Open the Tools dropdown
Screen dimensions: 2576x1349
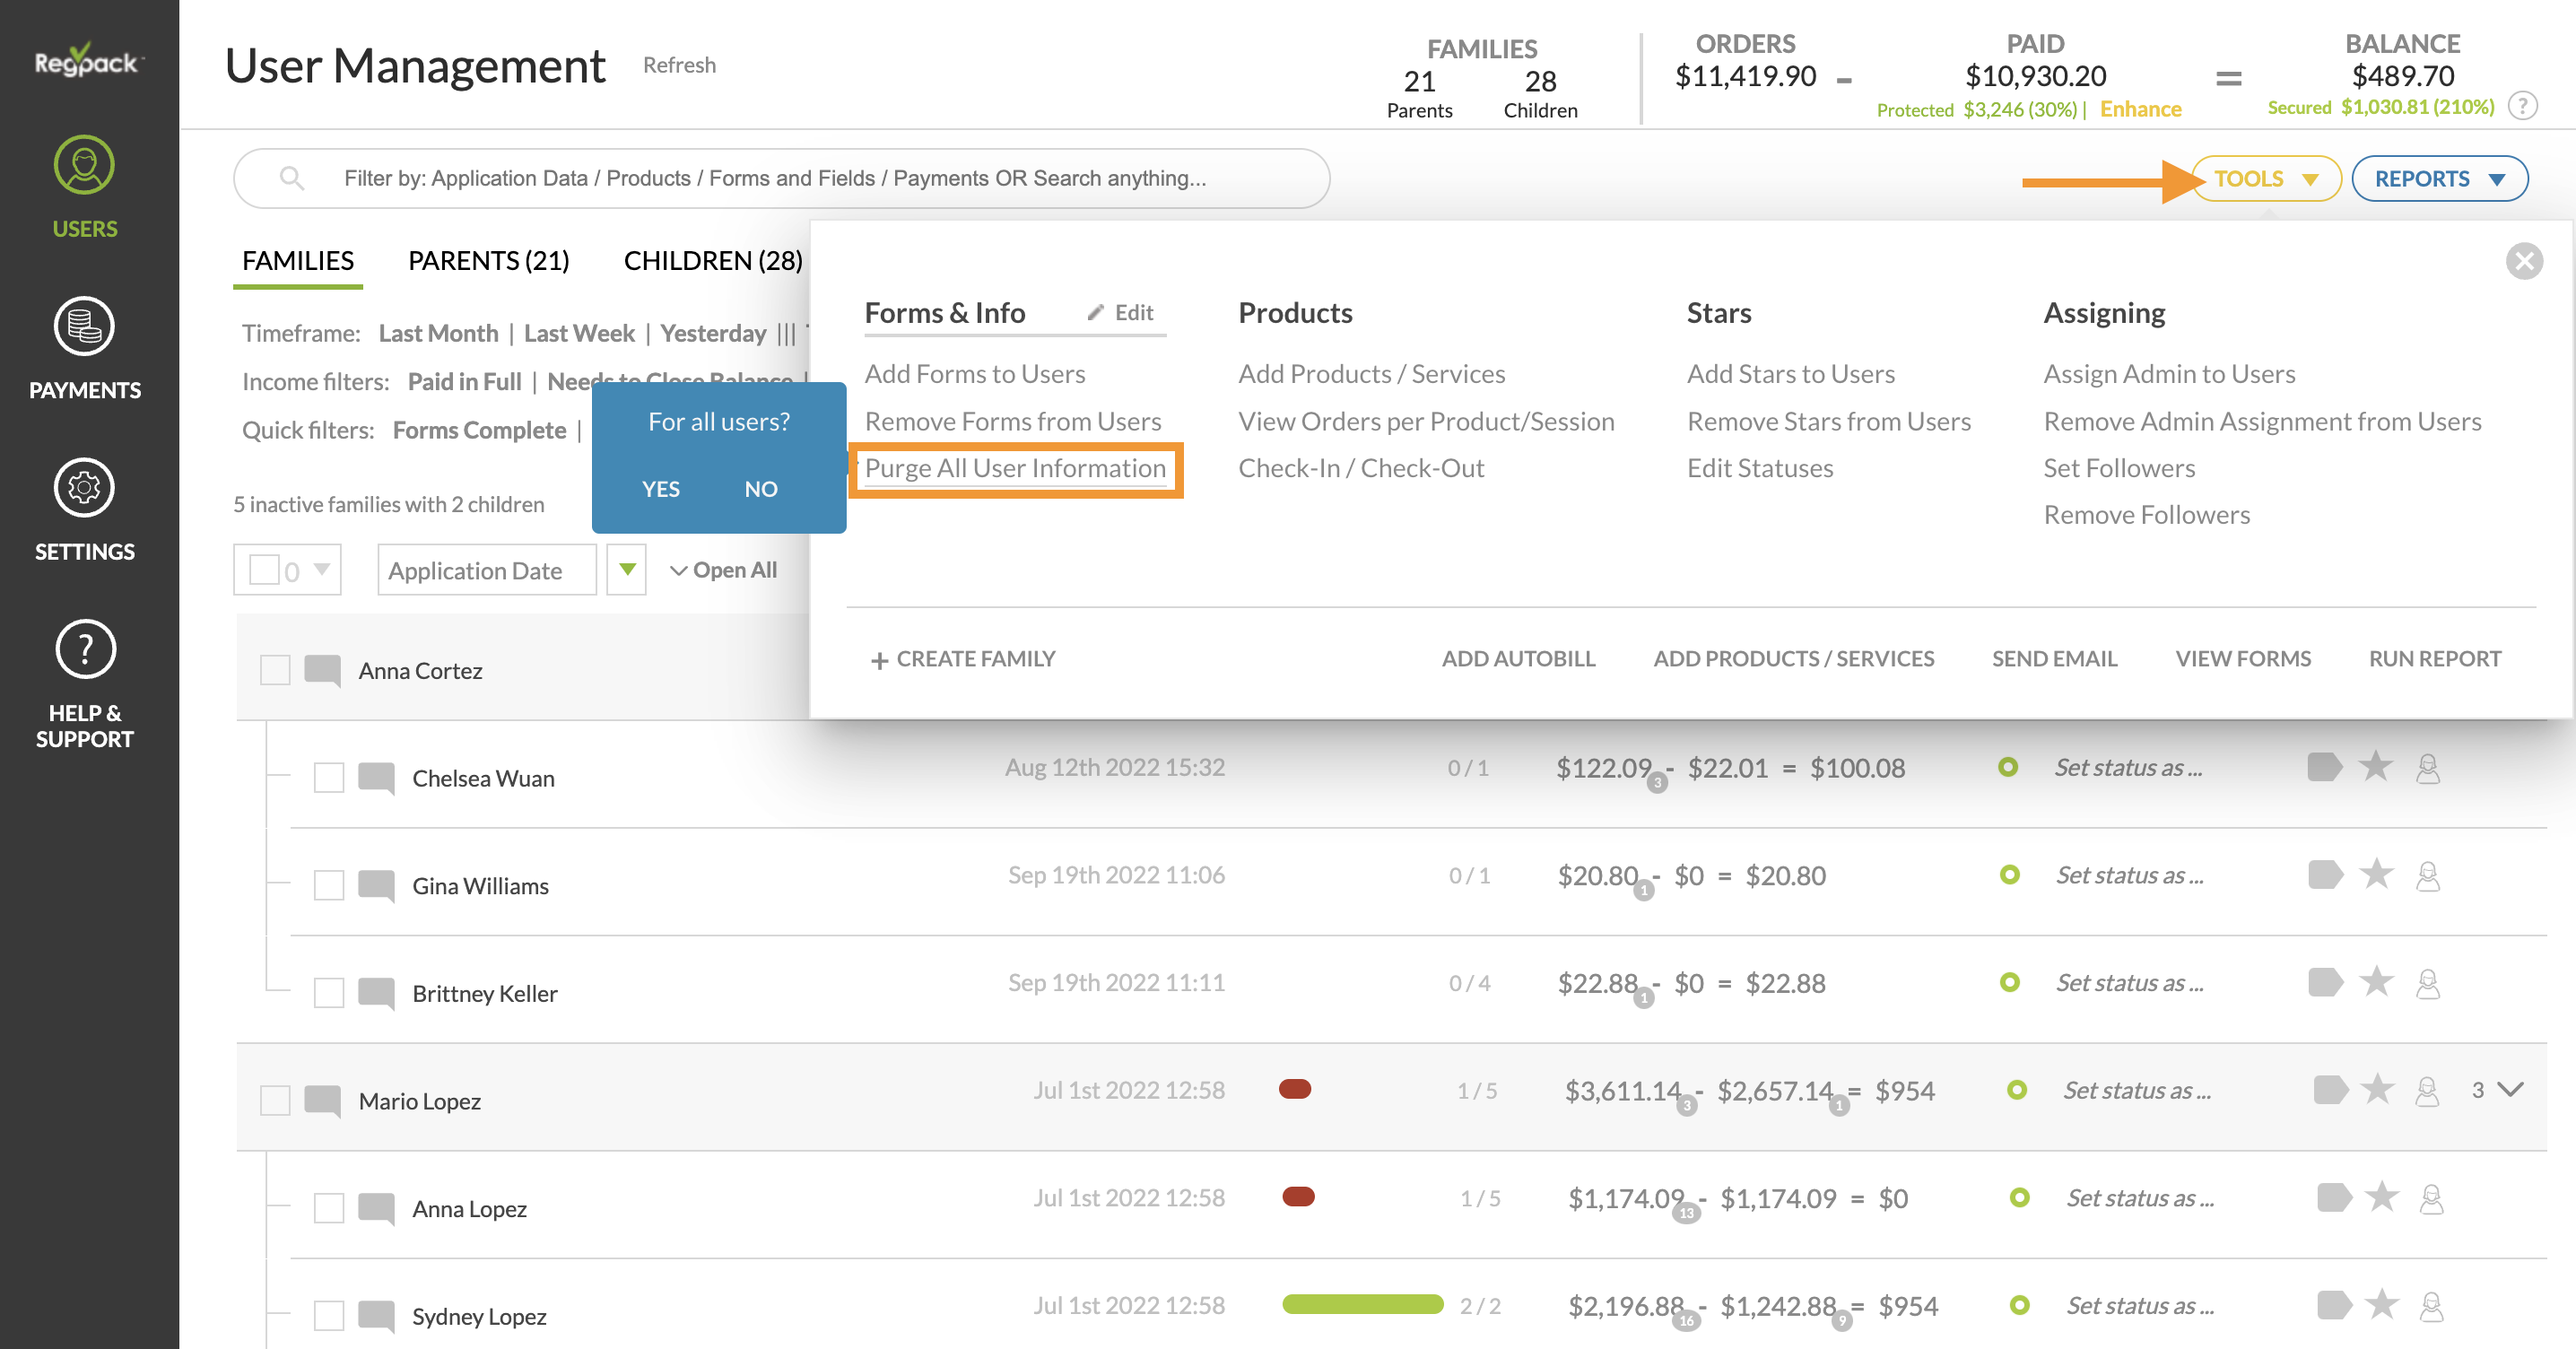(2265, 178)
